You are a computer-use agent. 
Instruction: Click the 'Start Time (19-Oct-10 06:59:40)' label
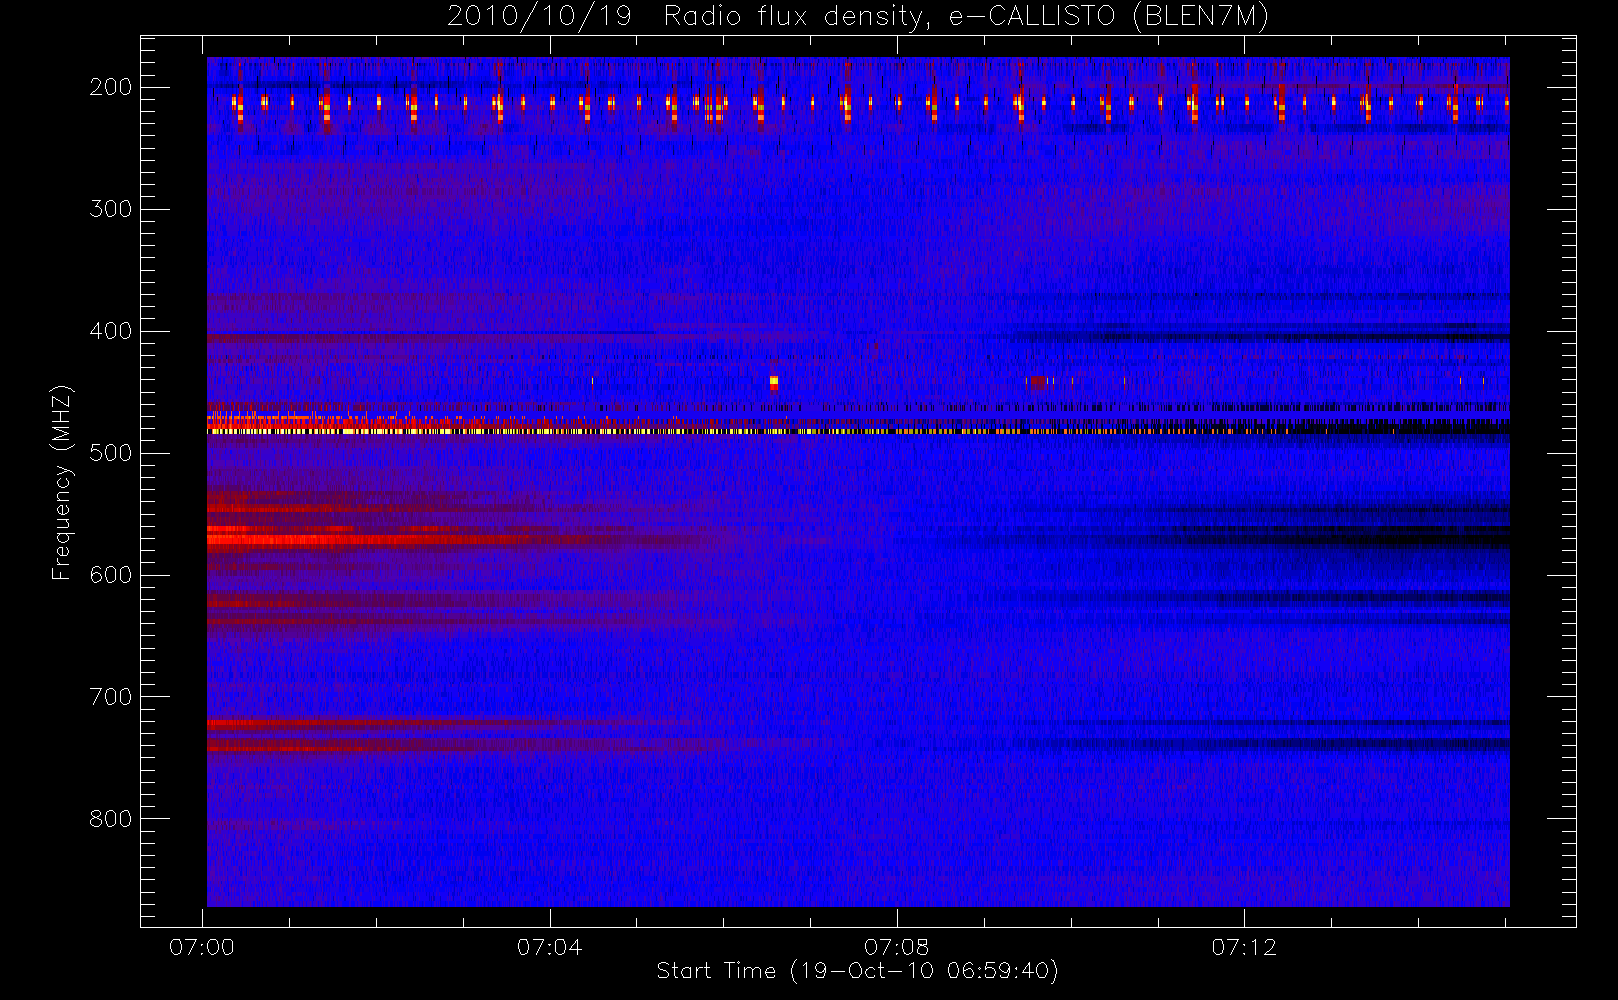tap(857, 971)
